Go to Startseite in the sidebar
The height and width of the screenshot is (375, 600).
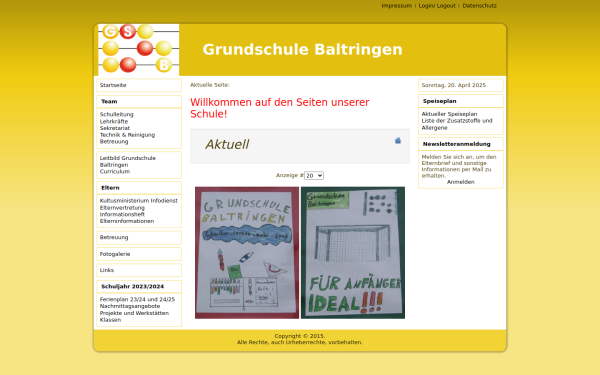(113, 85)
